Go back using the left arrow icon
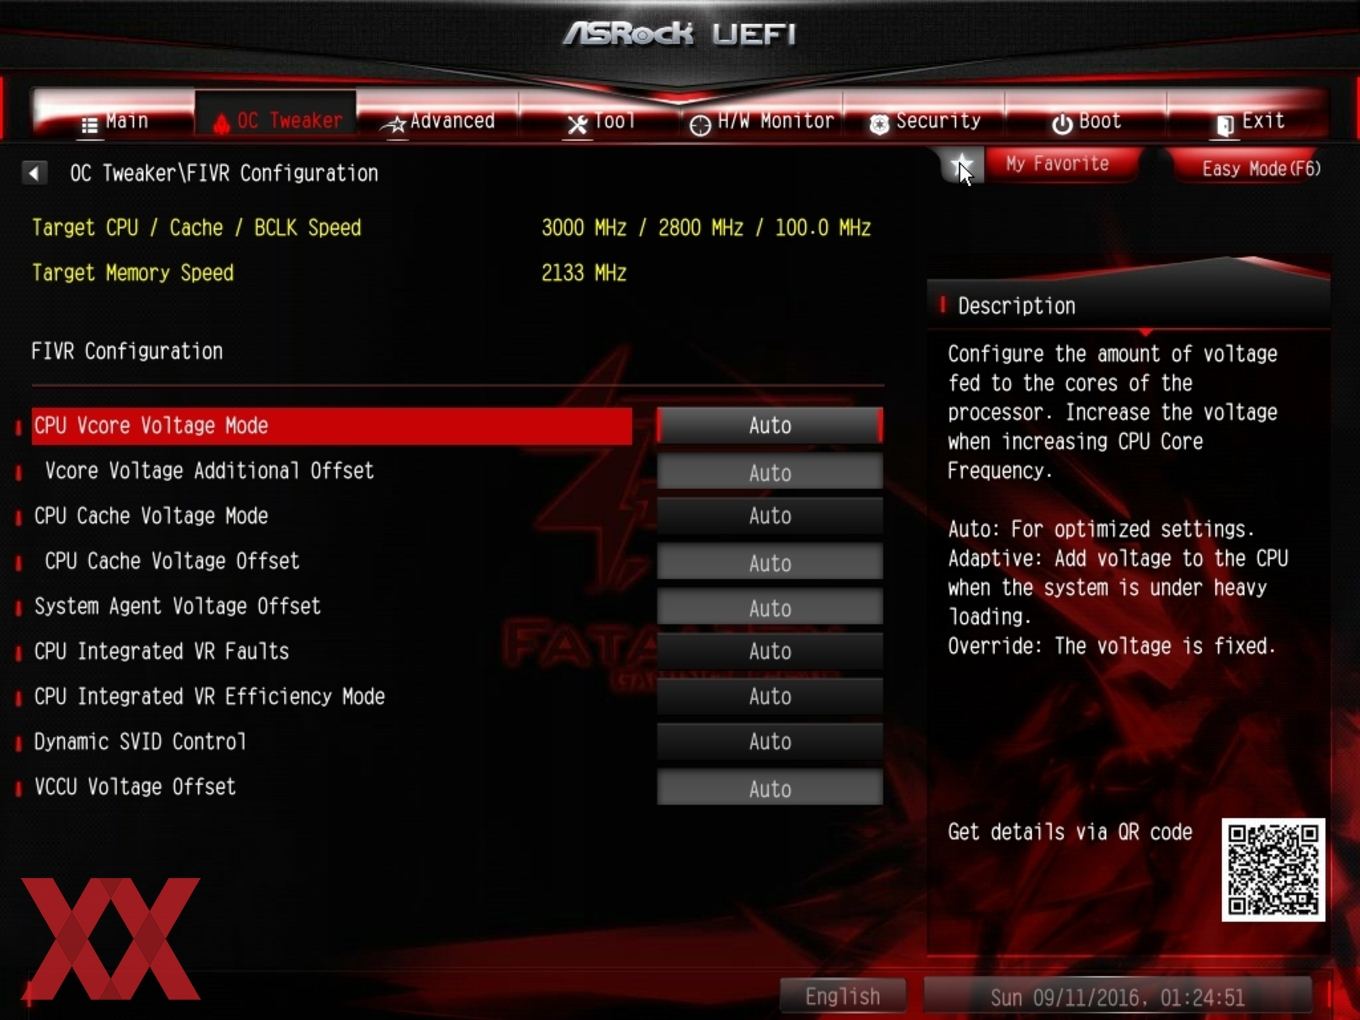 34,173
